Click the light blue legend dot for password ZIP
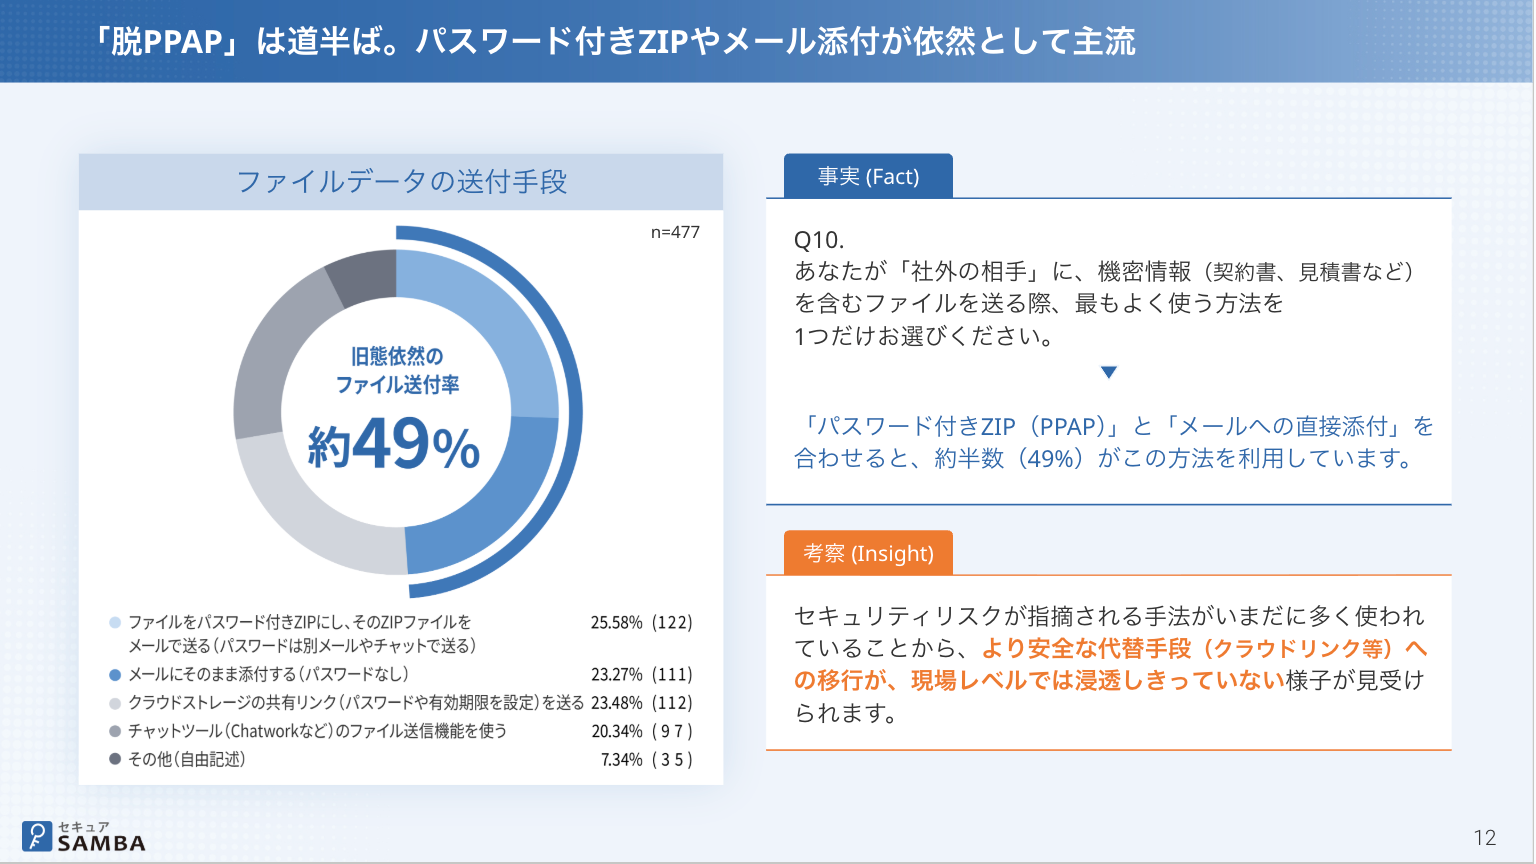1536x864 pixels. pos(115,623)
